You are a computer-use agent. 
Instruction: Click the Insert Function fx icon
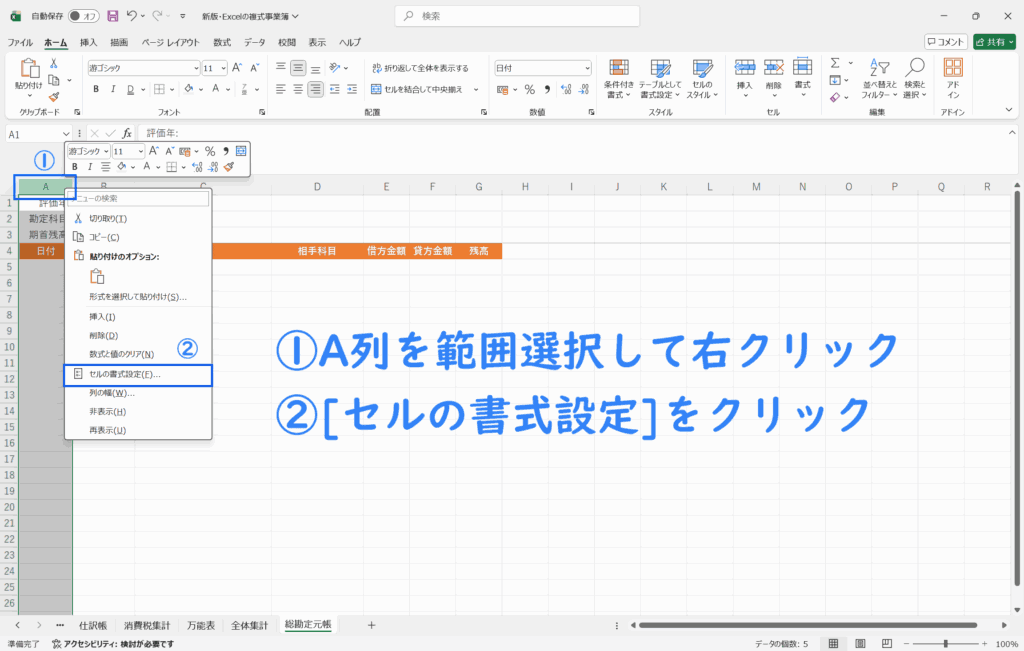(x=127, y=133)
